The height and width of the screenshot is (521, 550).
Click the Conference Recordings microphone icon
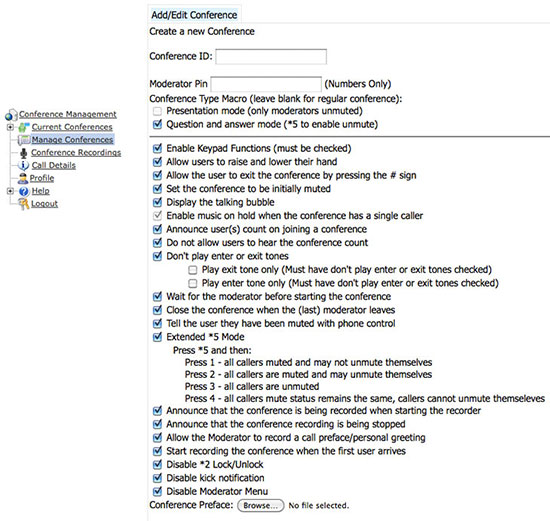[x=24, y=153]
